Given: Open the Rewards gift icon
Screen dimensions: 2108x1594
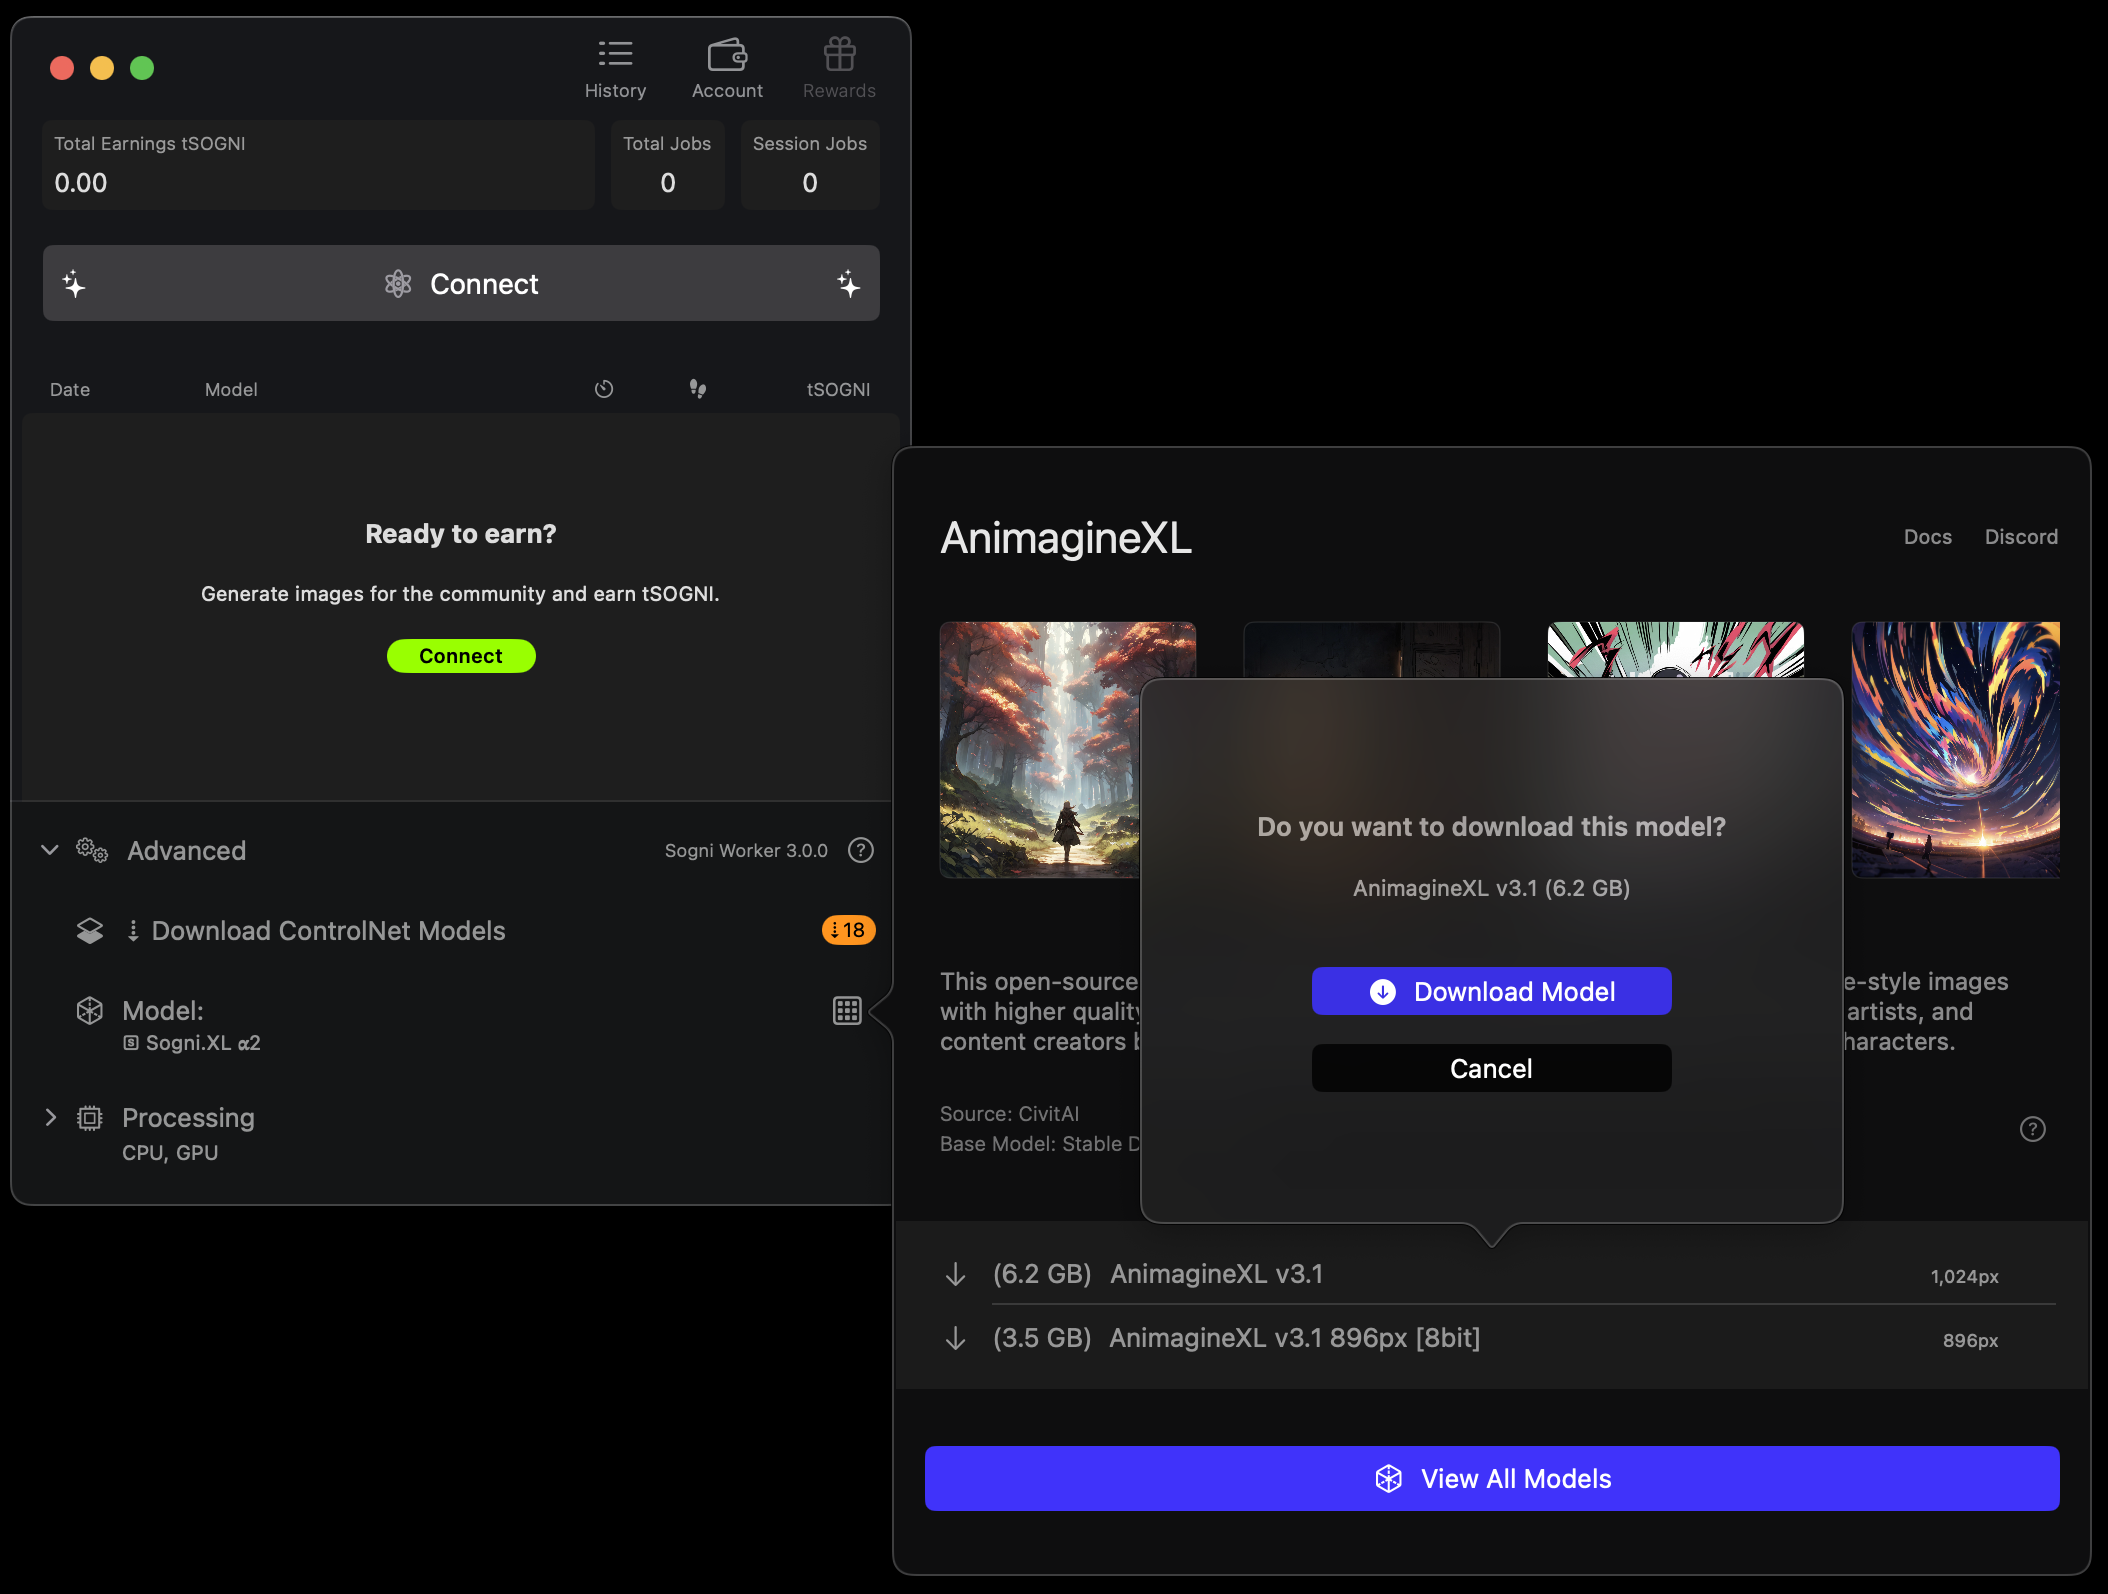Looking at the screenshot, I should coord(839,56).
